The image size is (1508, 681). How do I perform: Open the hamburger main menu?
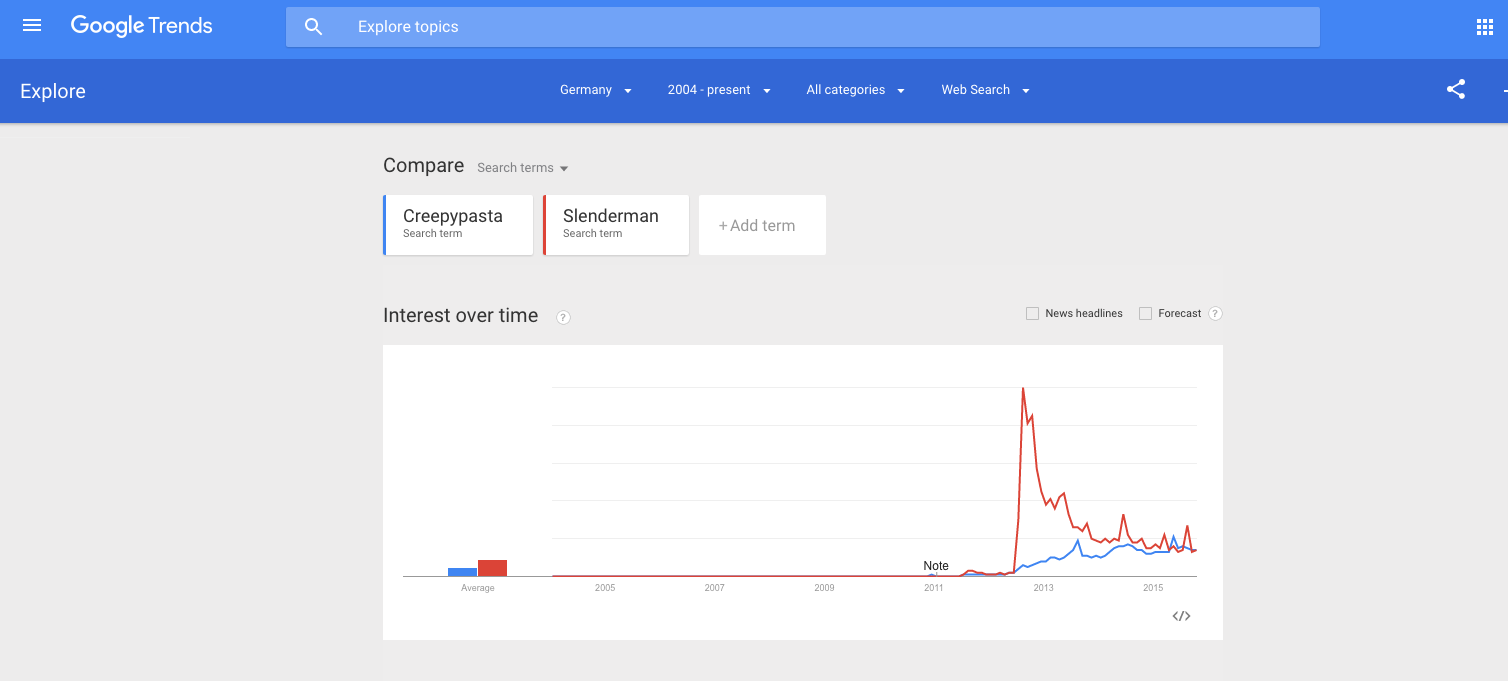pos(32,26)
